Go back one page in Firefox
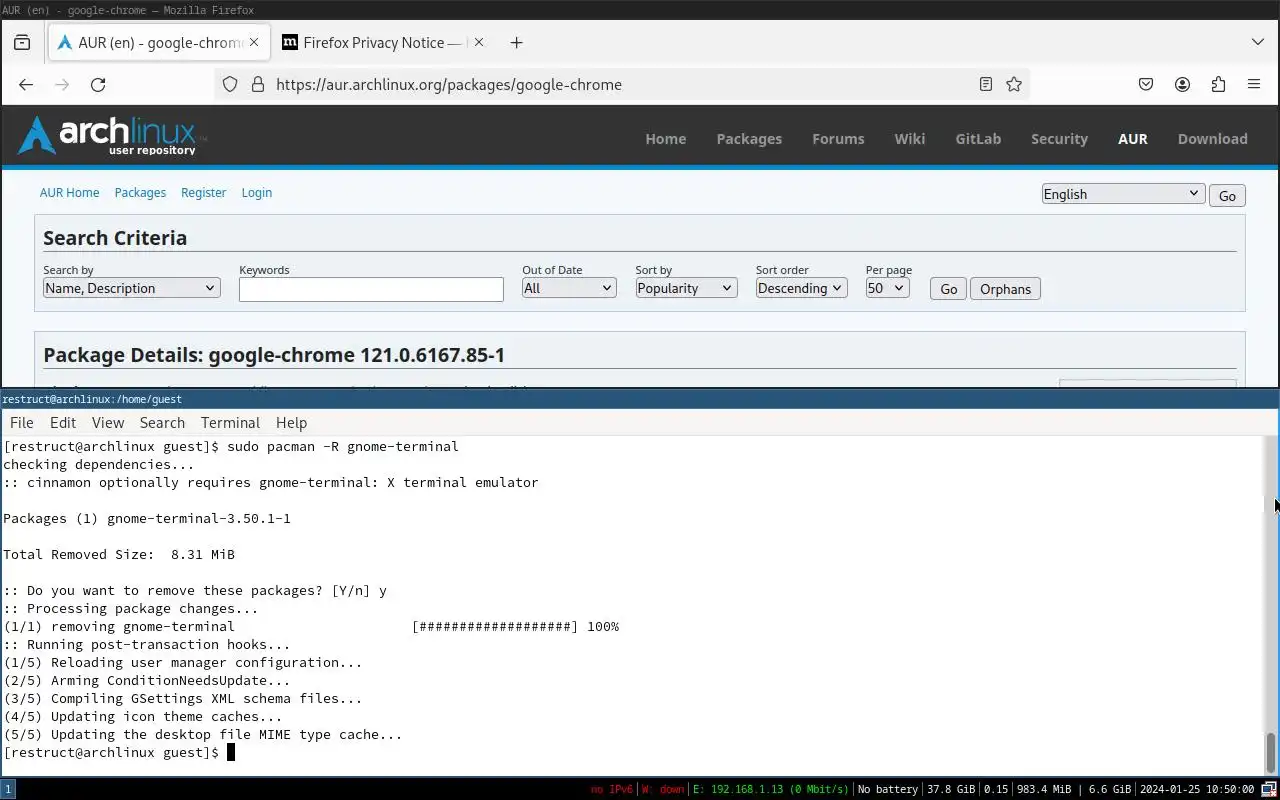 26,84
